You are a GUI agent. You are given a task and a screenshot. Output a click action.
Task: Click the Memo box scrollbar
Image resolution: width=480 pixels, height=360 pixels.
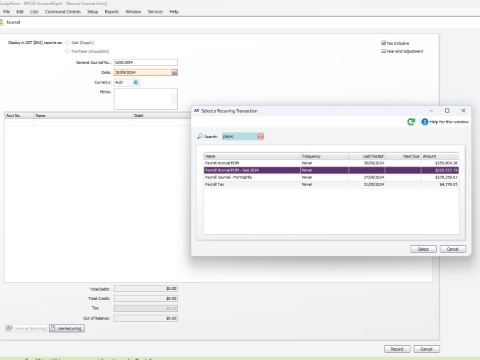point(174,99)
